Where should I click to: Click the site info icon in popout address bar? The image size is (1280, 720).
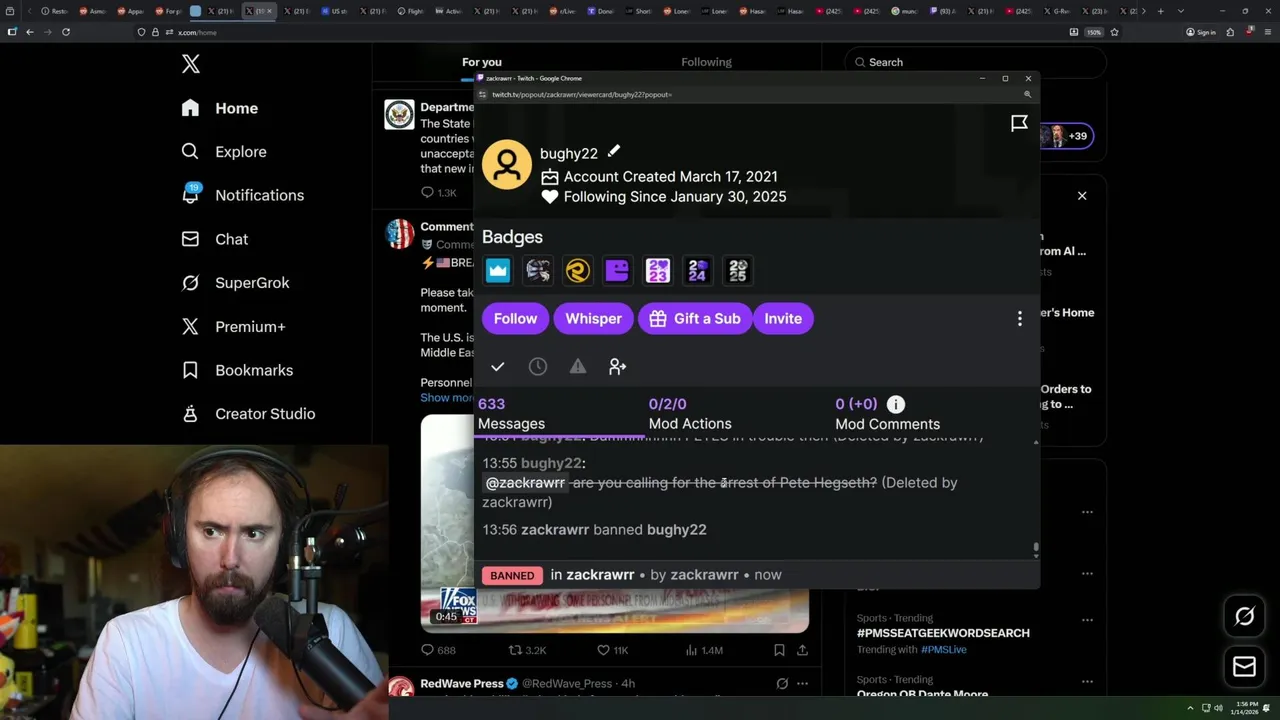tap(482, 94)
